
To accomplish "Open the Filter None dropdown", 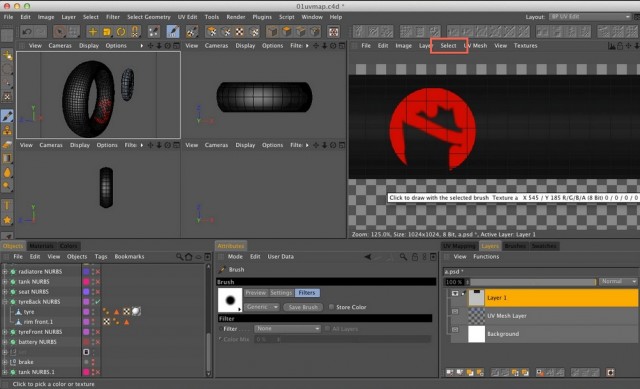I will [287, 329].
